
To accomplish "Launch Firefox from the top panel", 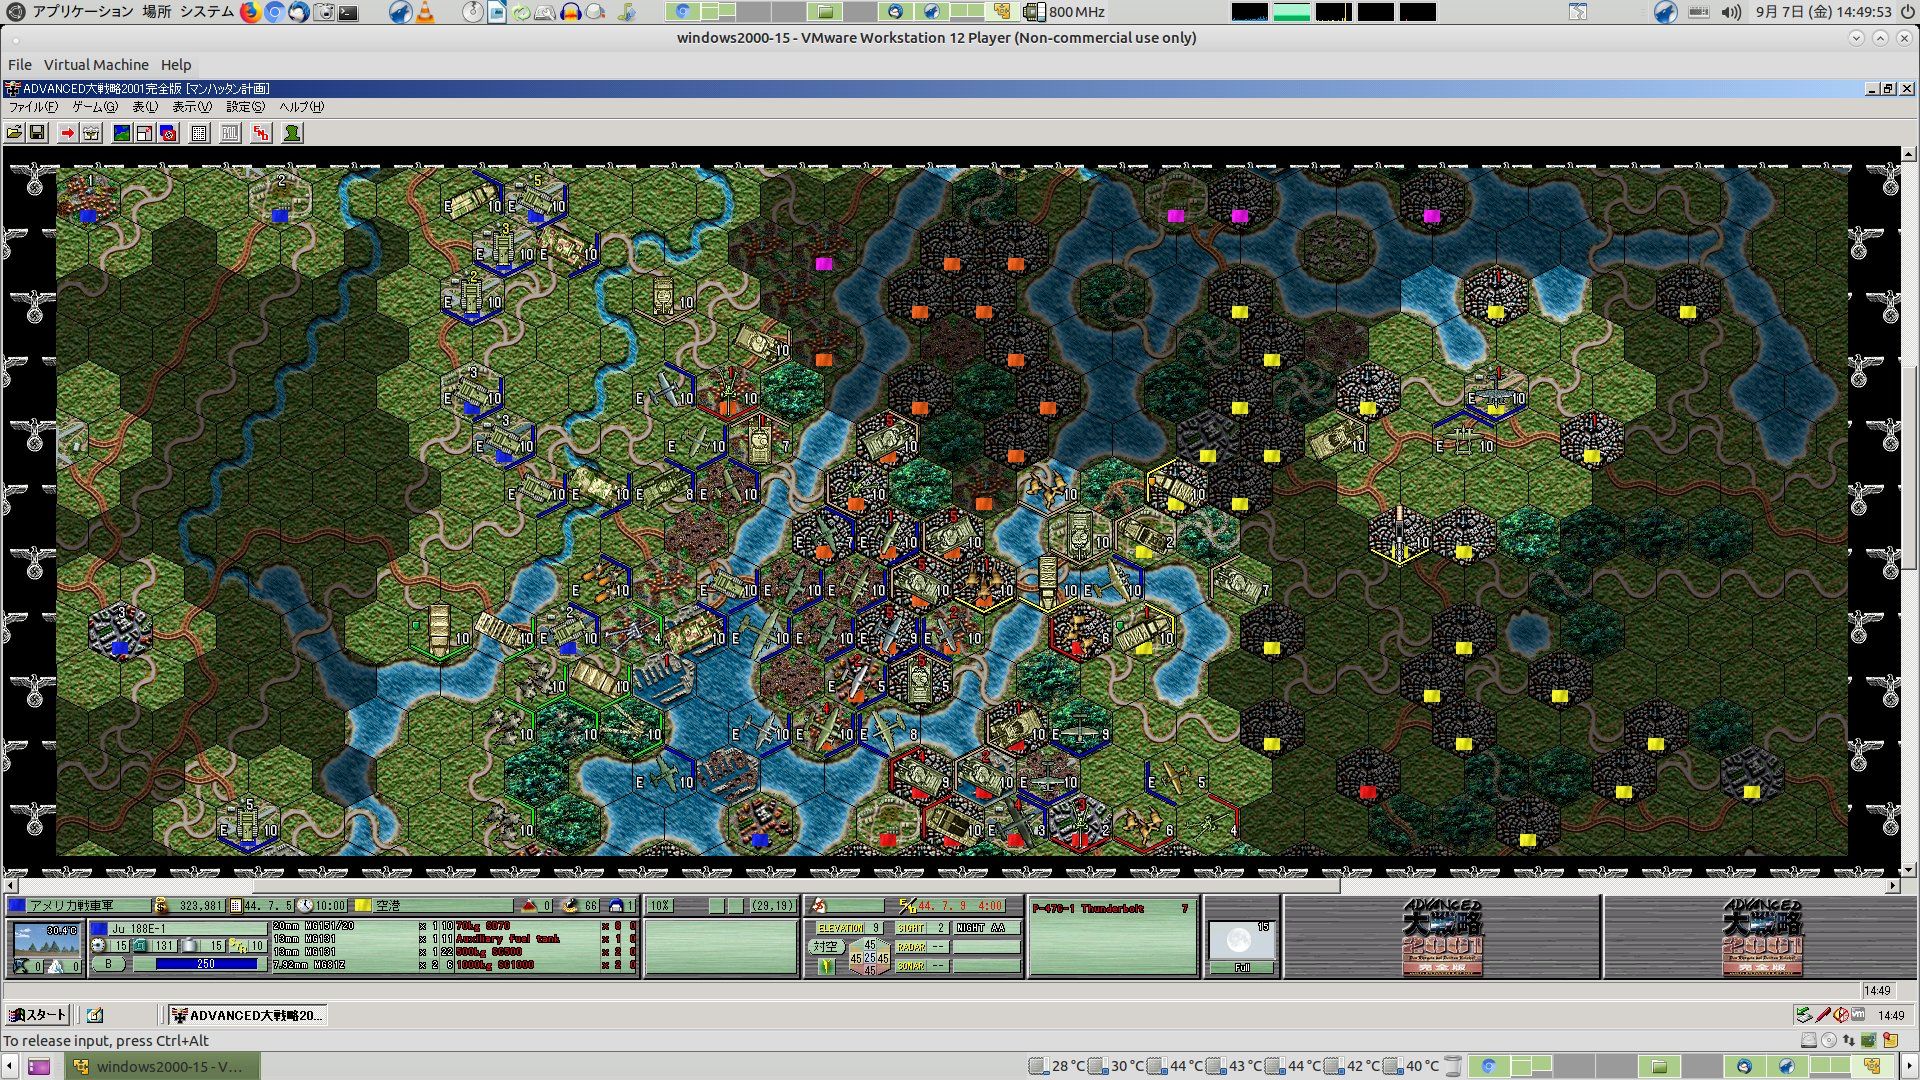I will point(250,12).
